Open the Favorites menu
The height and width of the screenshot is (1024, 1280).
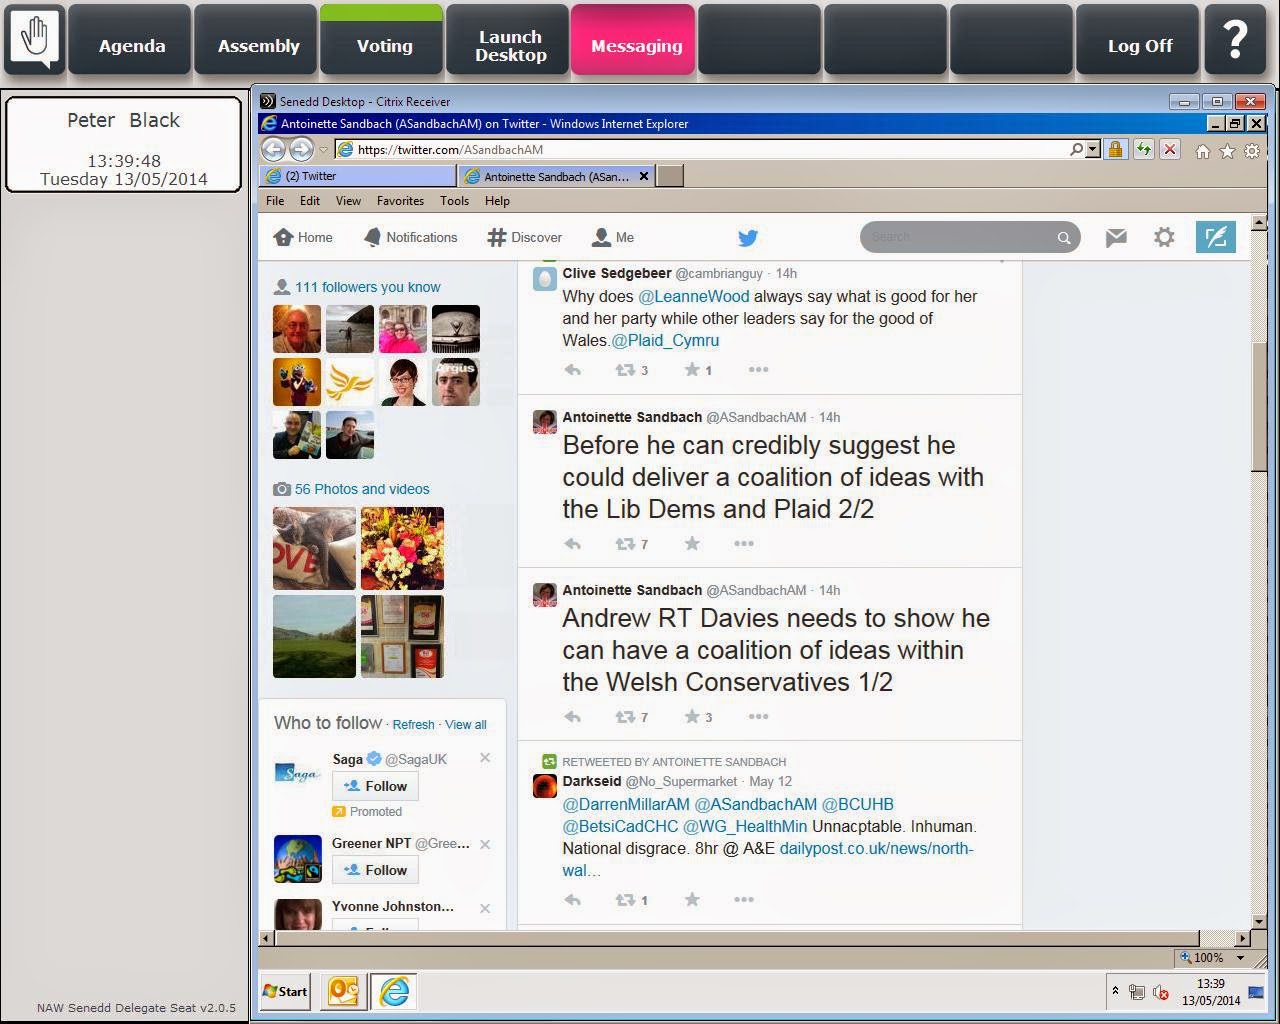click(400, 201)
